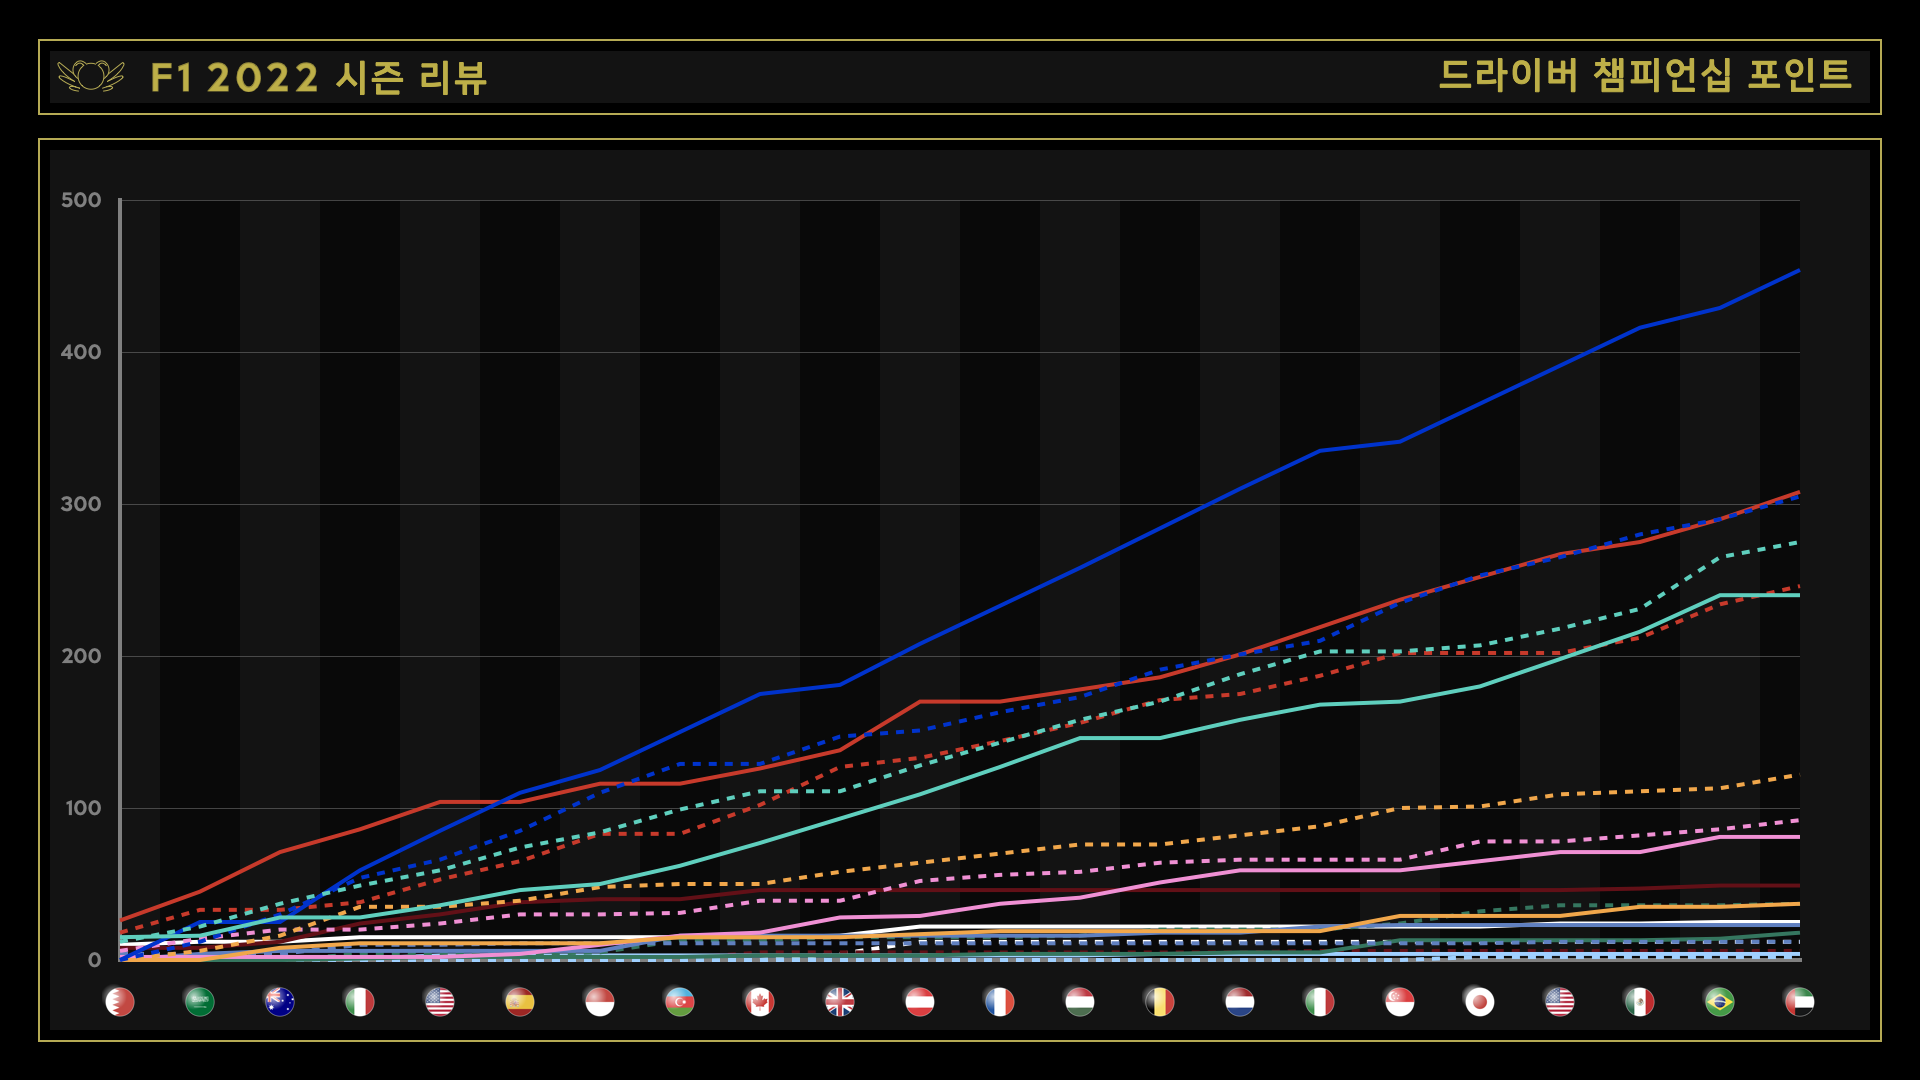Click the winged laurel logo beside the title
The height and width of the screenshot is (1080, 1920).
(x=91, y=77)
